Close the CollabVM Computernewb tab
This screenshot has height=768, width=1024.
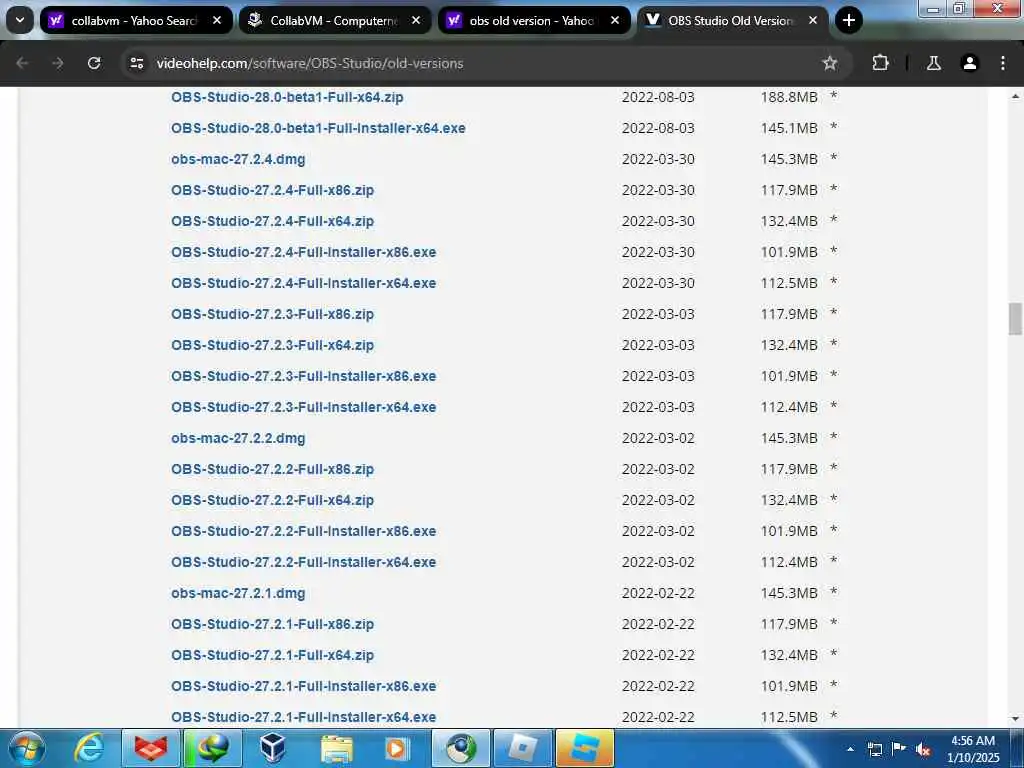[x=416, y=20]
